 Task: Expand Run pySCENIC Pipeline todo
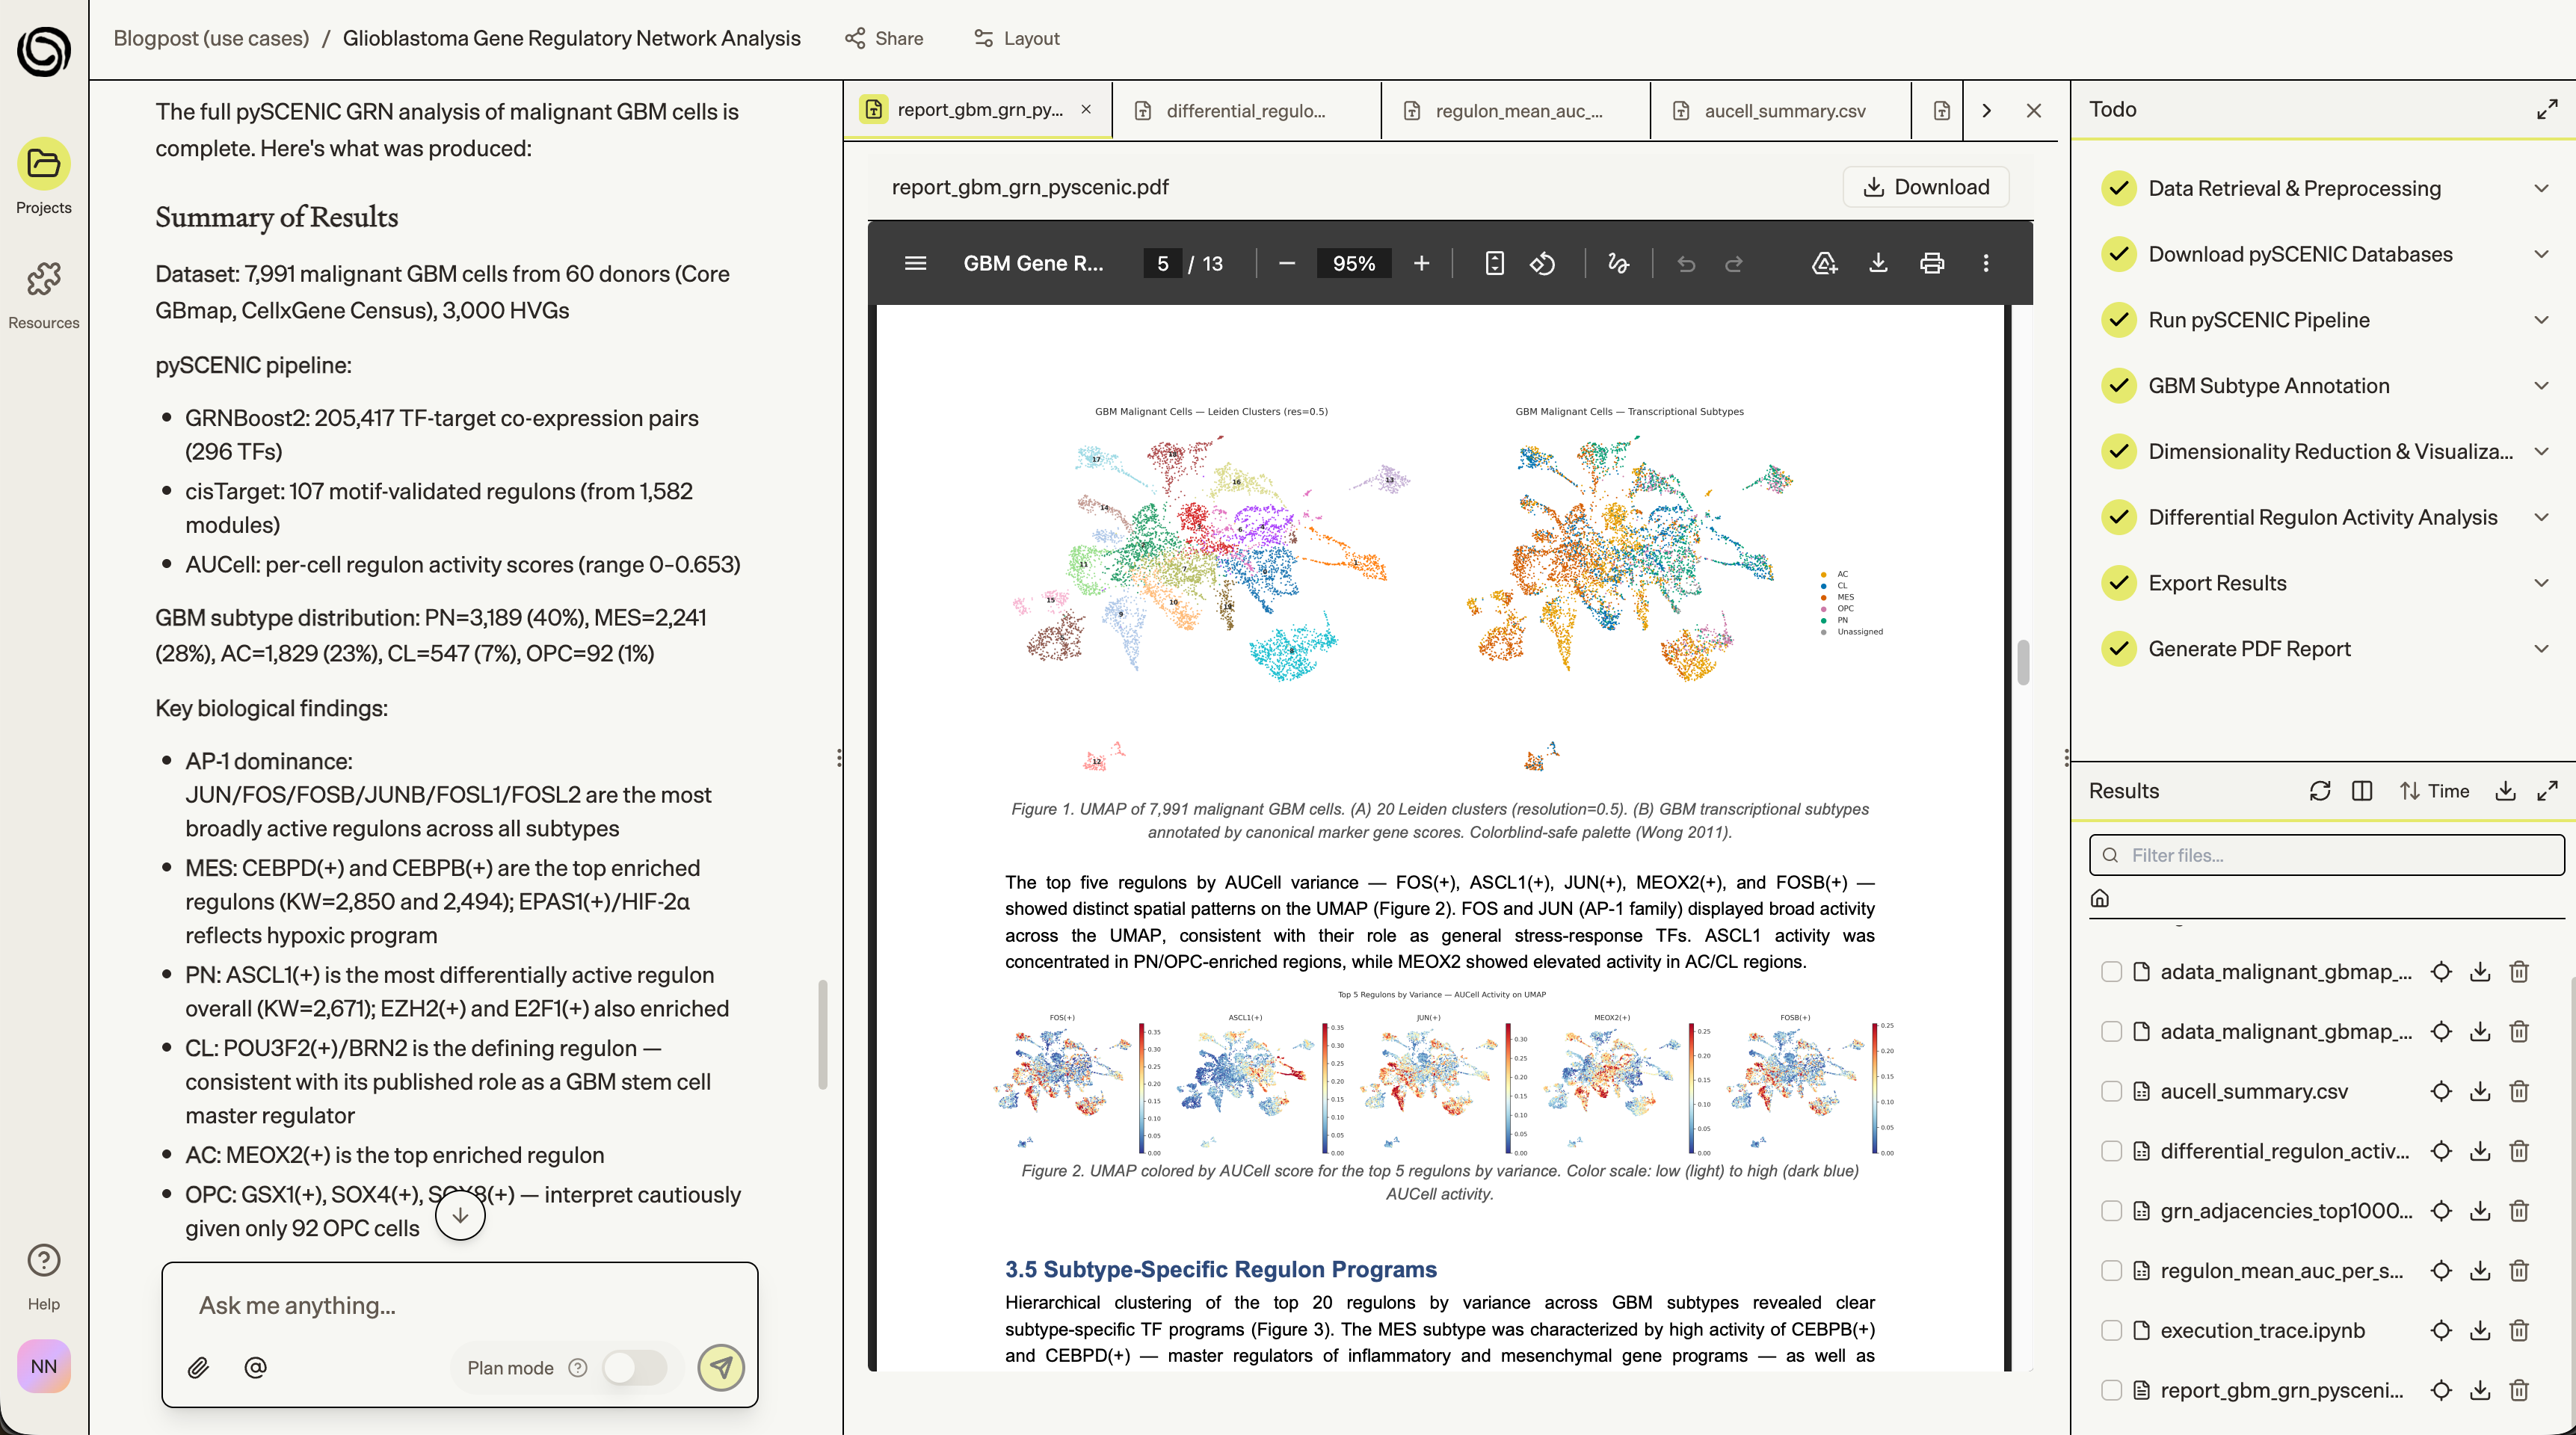[x=2541, y=320]
